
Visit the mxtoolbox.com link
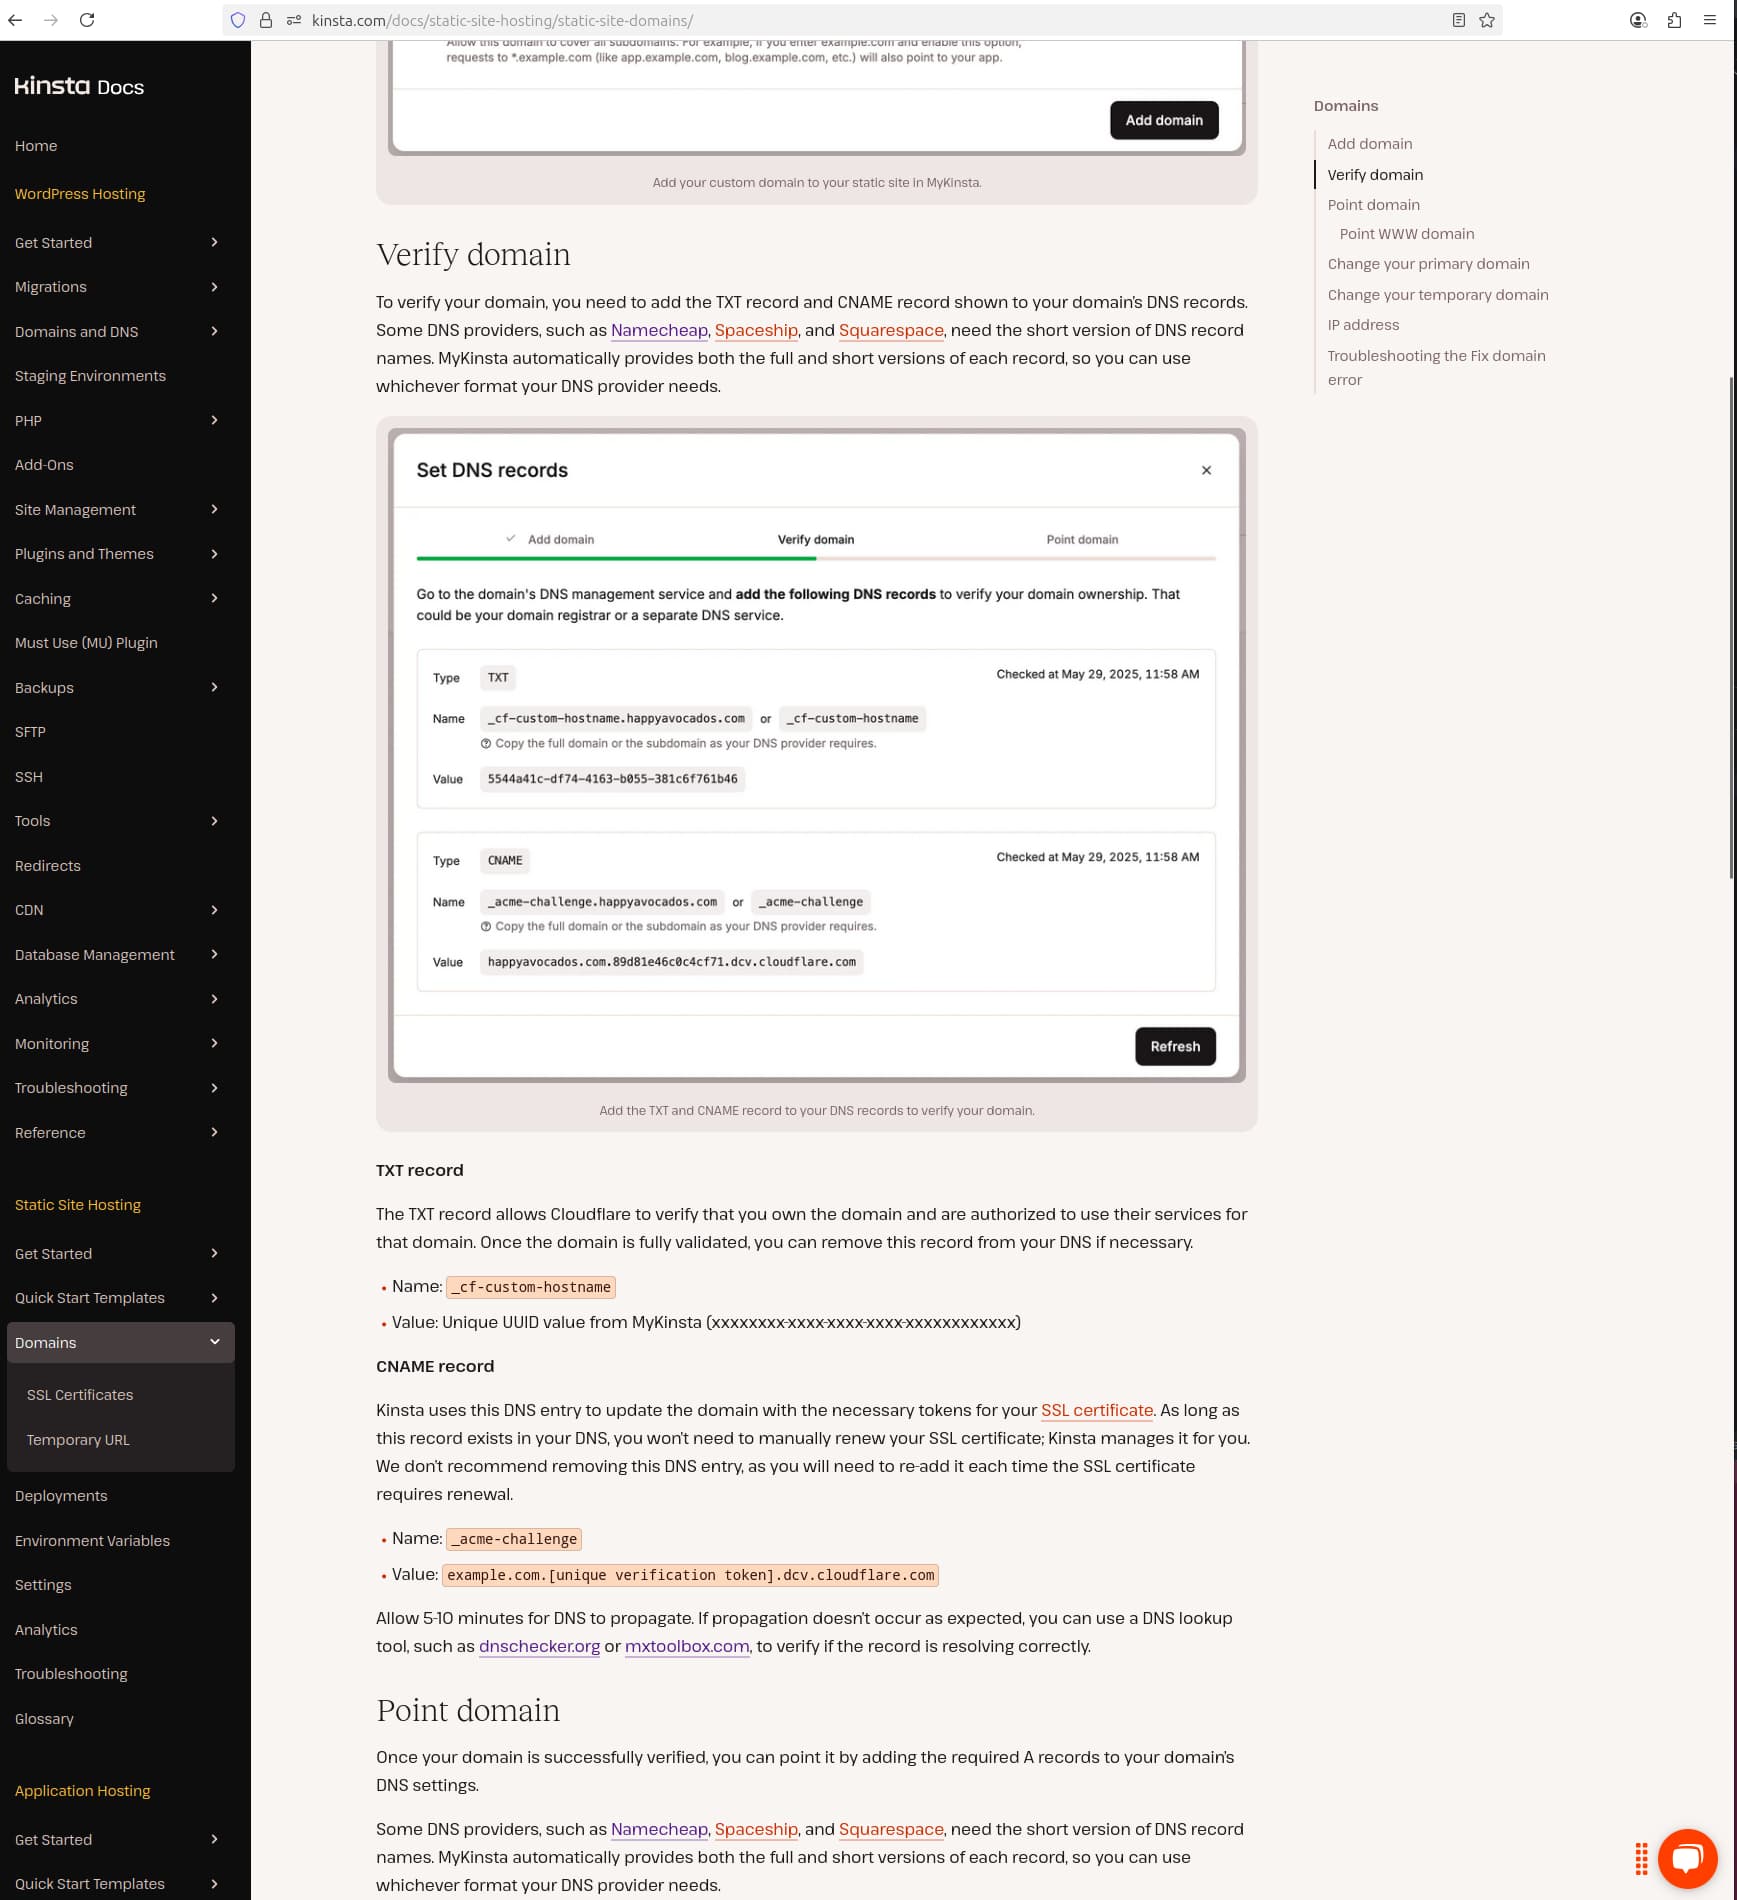pyautogui.click(x=687, y=1646)
